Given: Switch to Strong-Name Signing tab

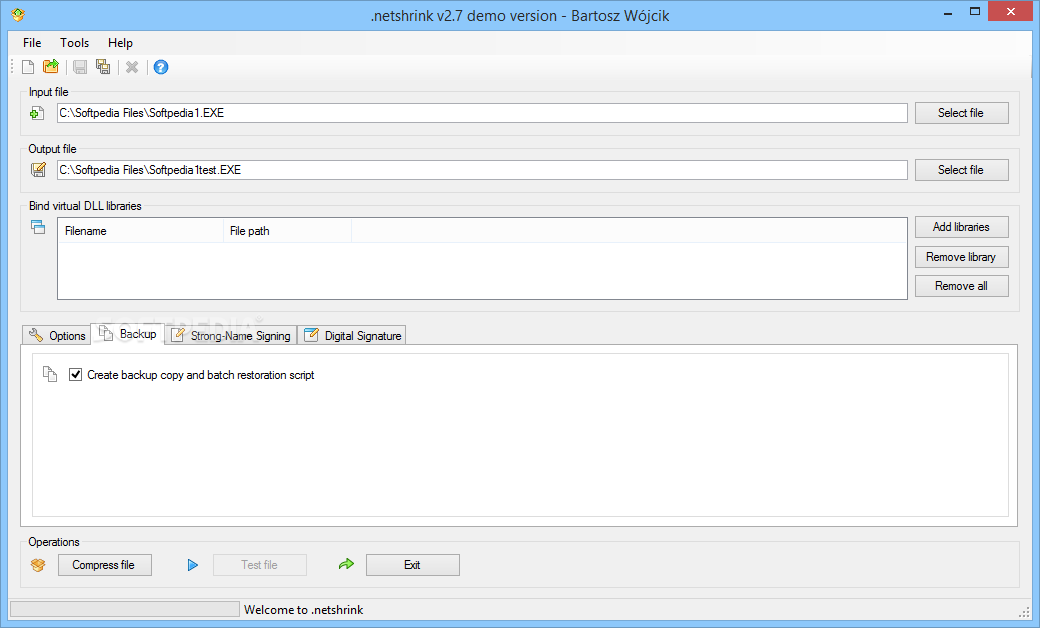Looking at the screenshot, I should tap(231, 336).
